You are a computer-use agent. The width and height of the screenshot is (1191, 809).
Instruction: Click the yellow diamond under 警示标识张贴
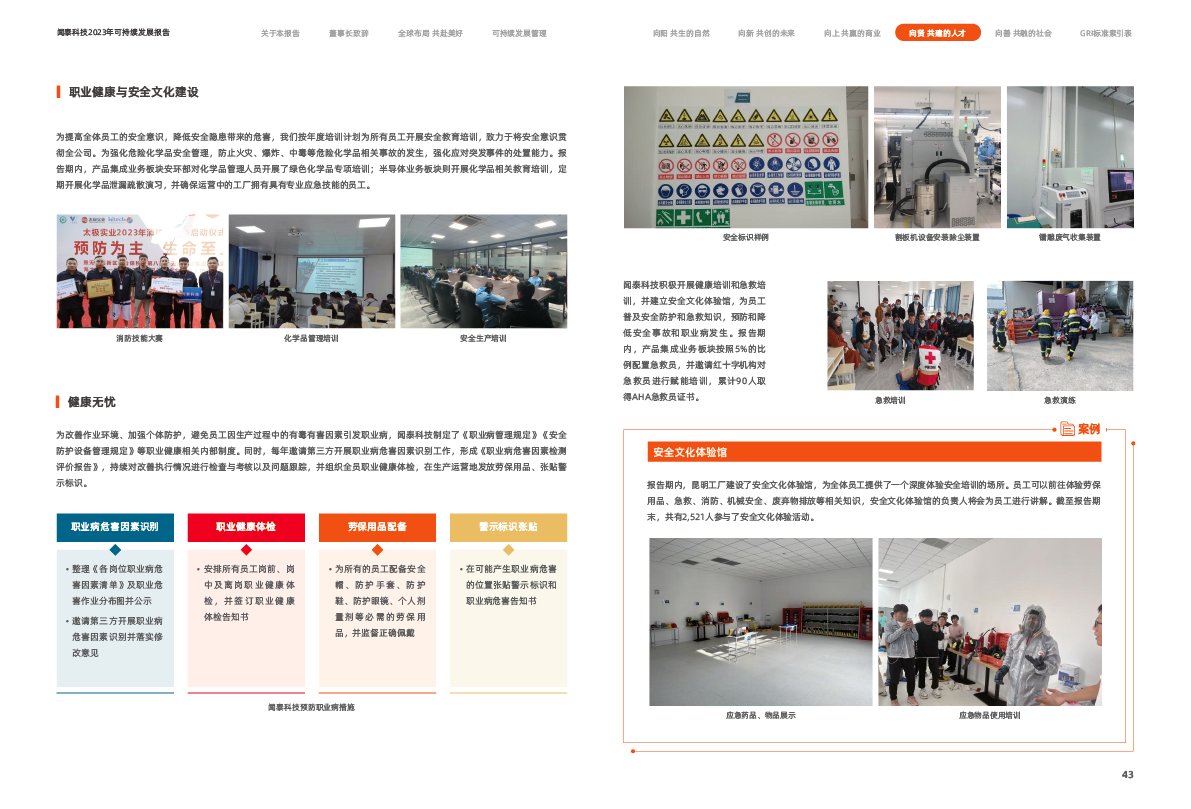pyautogui.click(x=508, y=549)
